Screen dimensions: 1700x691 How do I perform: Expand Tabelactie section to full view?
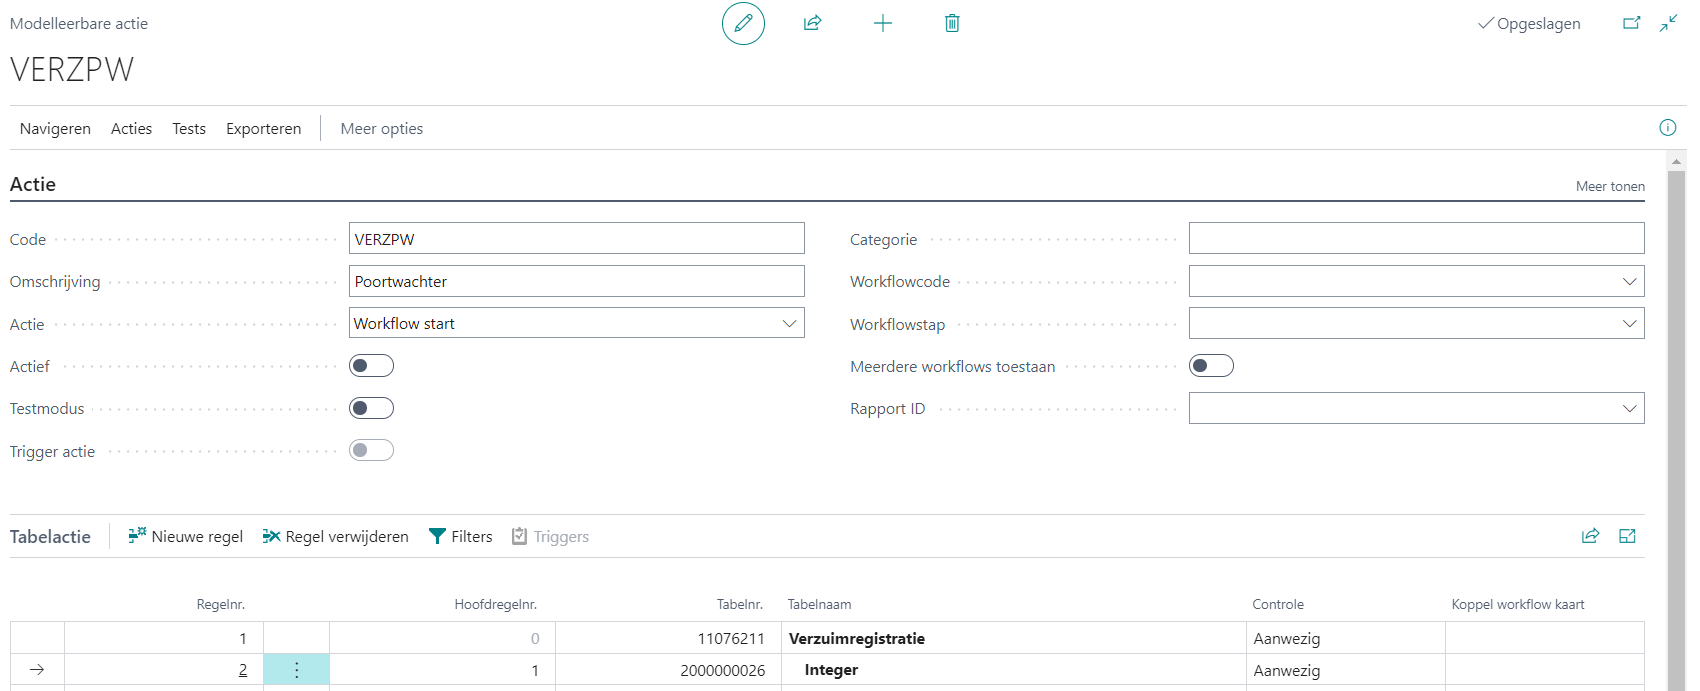coord(1627,536)
